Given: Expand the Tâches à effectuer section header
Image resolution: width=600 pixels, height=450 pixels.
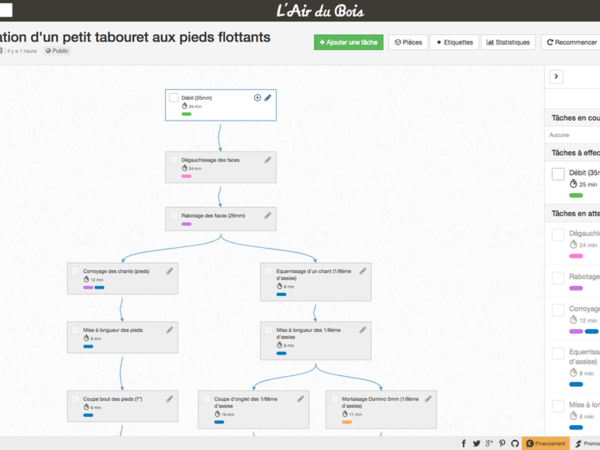Looking at the screenshot, I should coord(575,153).
